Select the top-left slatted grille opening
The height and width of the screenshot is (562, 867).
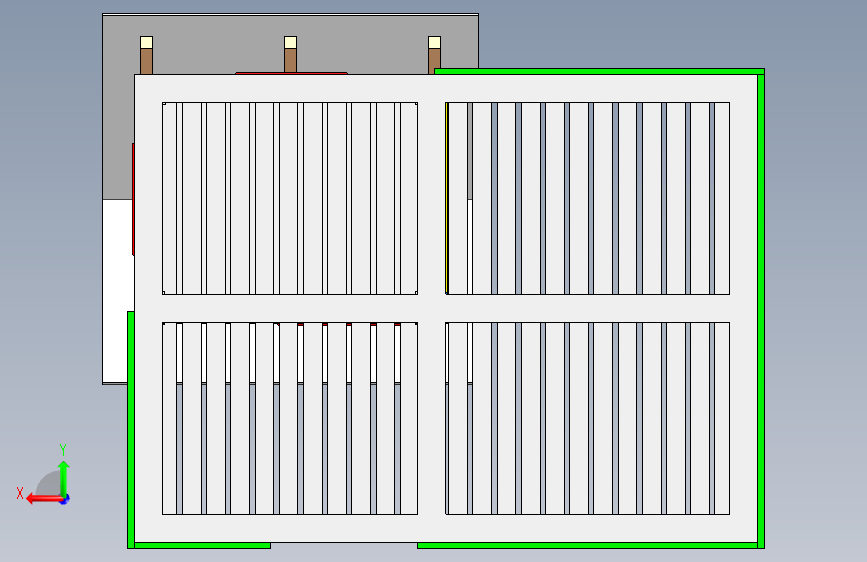290,198
